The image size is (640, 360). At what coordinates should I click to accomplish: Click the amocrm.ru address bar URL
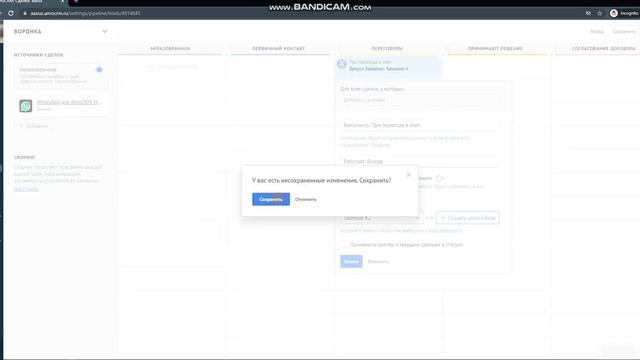pyautogui.click(x=85, y=13)
